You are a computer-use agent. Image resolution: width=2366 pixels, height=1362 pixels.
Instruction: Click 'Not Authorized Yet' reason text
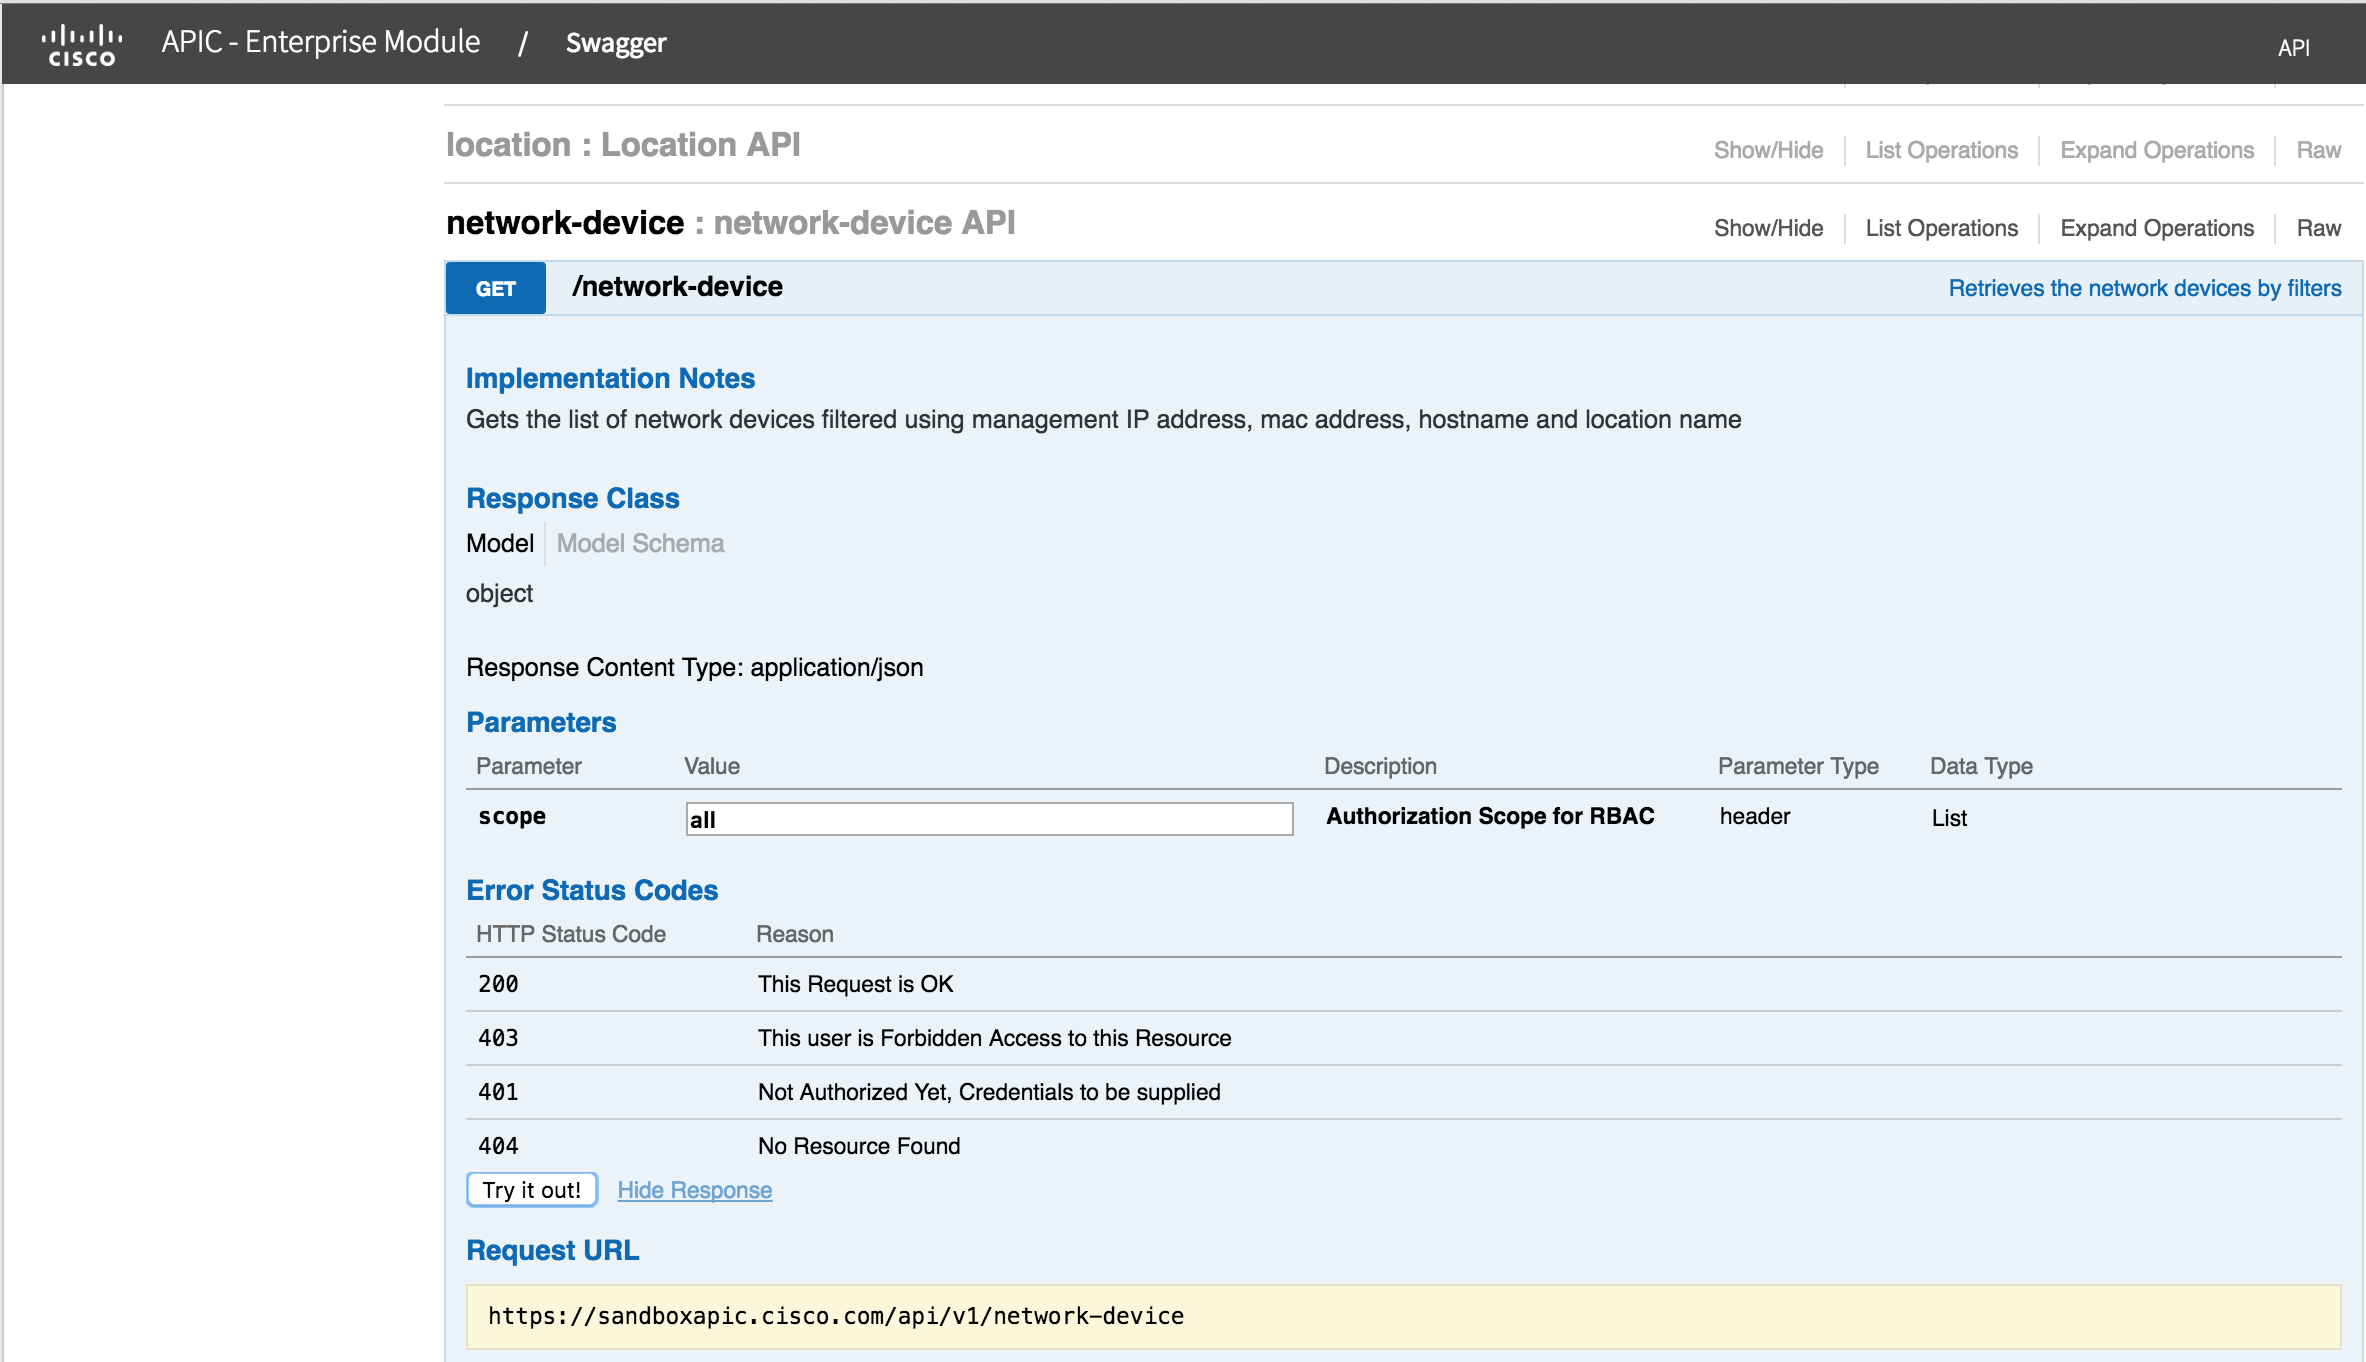989,1092
